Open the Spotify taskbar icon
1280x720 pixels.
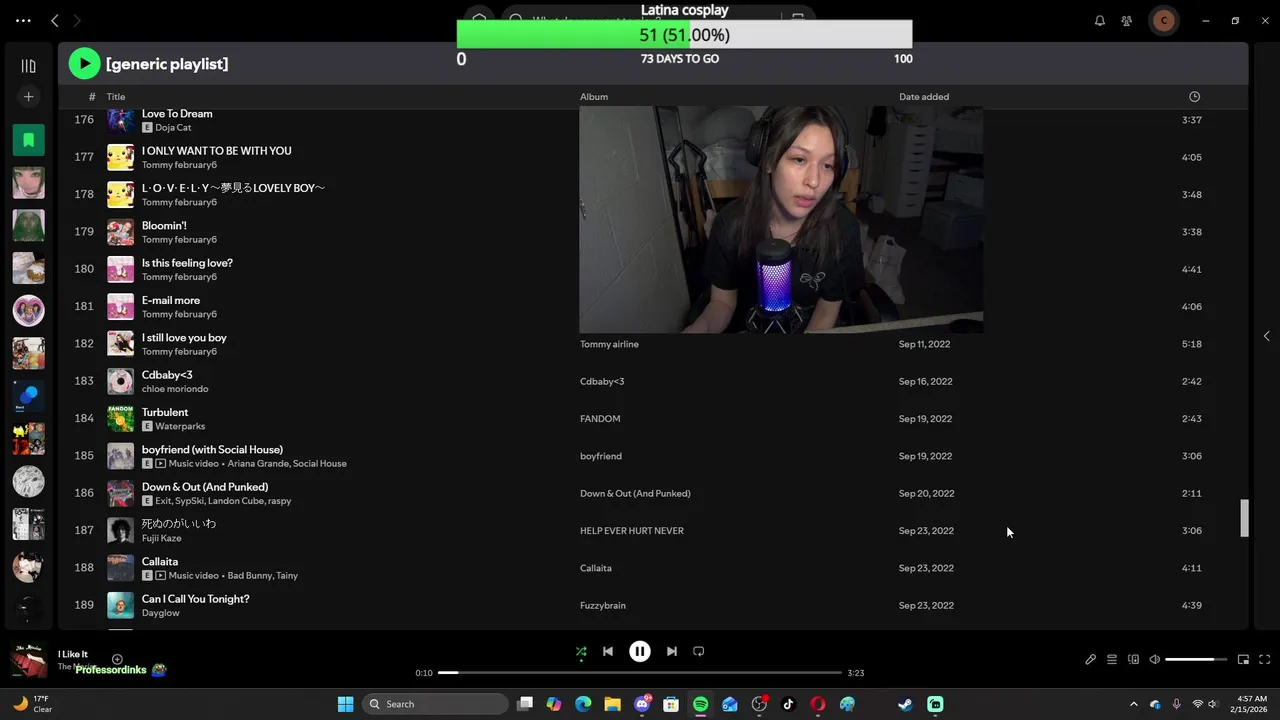pos(701,704)
